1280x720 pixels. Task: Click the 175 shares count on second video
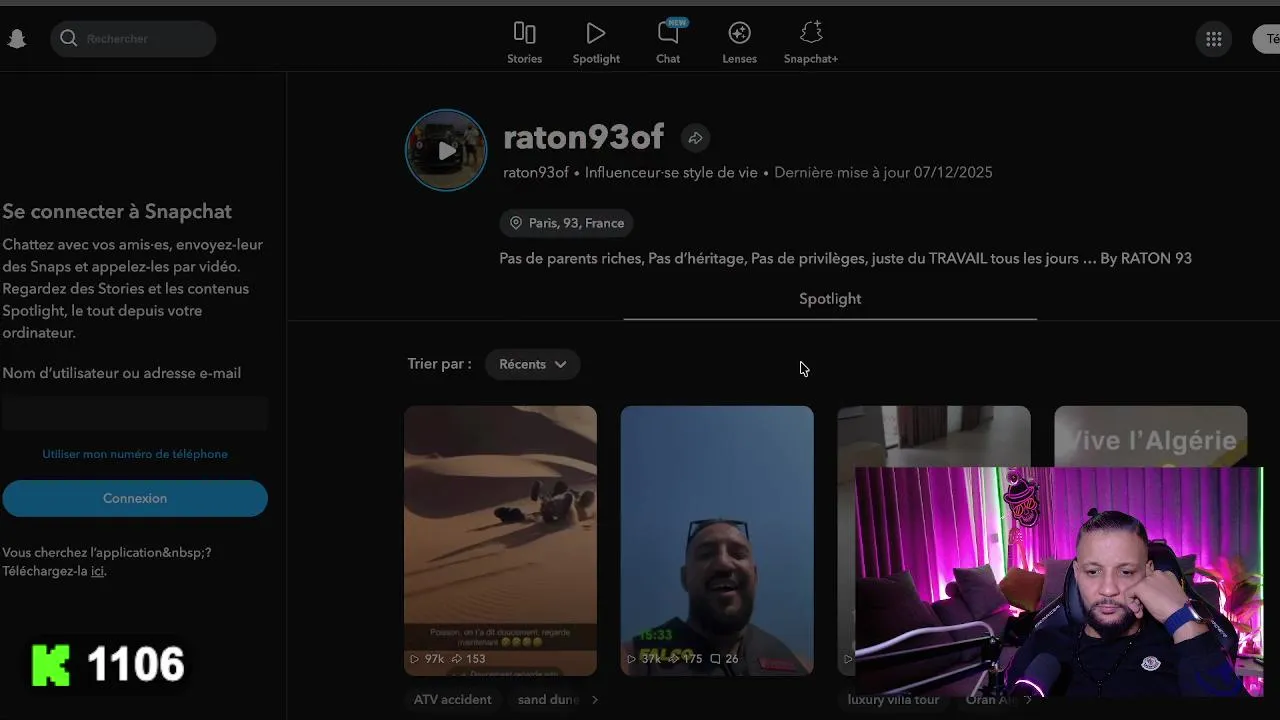coord(685,659)
